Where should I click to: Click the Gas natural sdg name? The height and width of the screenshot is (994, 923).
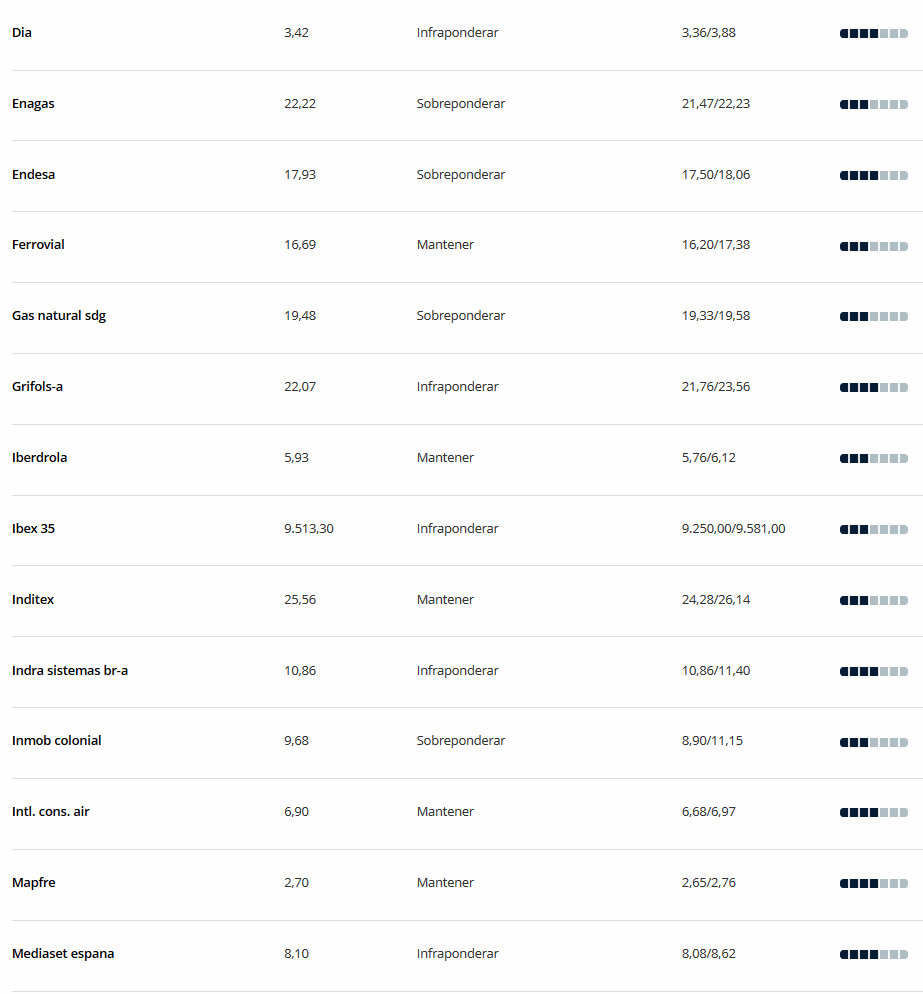click(59, 316)
